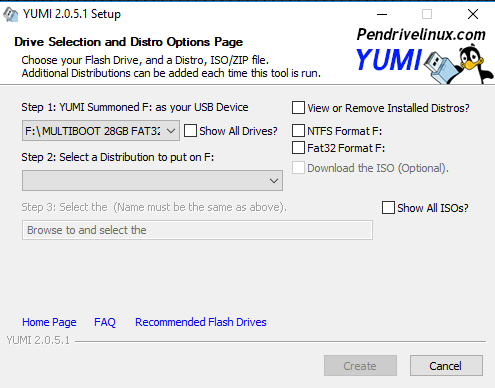Click 'Step 2: Select a Distribution' label

tap(118, 157)
